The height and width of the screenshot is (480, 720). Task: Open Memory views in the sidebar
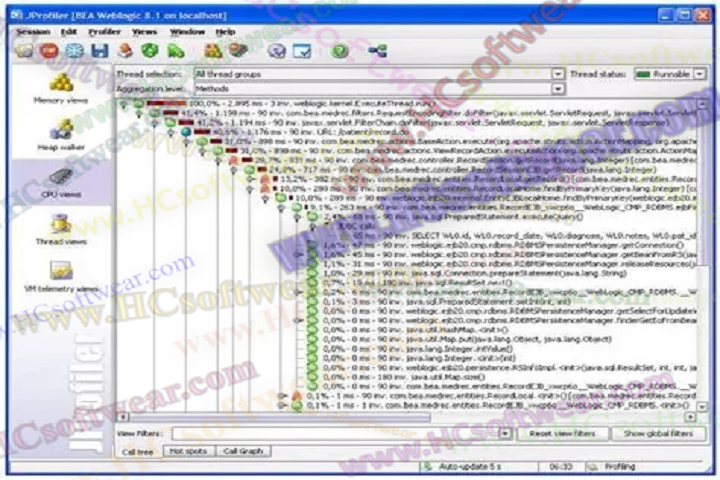pyautogui.click(x=61, y=89)
